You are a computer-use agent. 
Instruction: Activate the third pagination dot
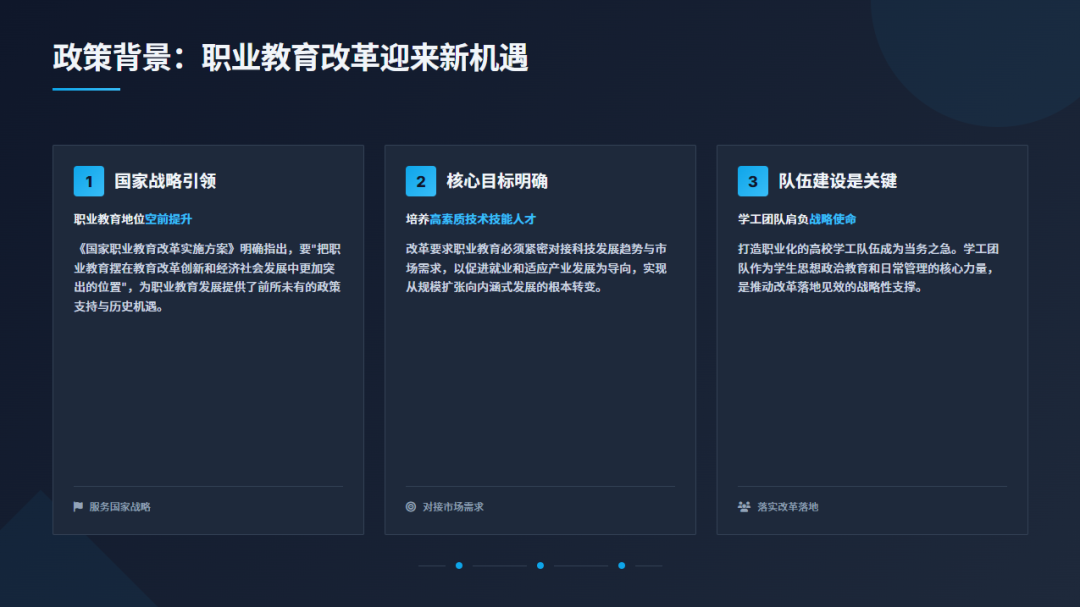pos(621,565)
